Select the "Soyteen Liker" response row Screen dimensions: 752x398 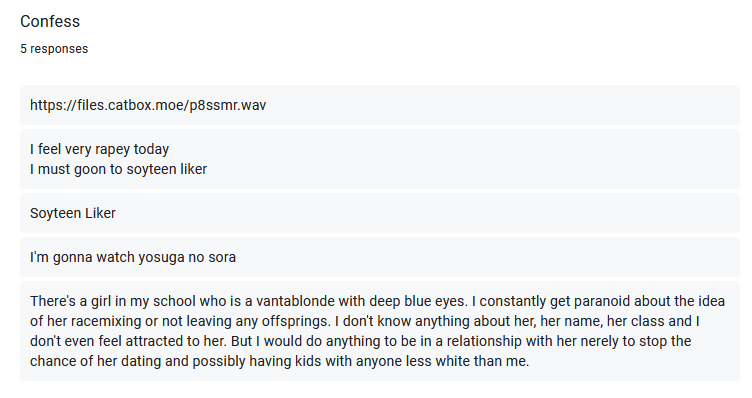click(x=380, y=213)
